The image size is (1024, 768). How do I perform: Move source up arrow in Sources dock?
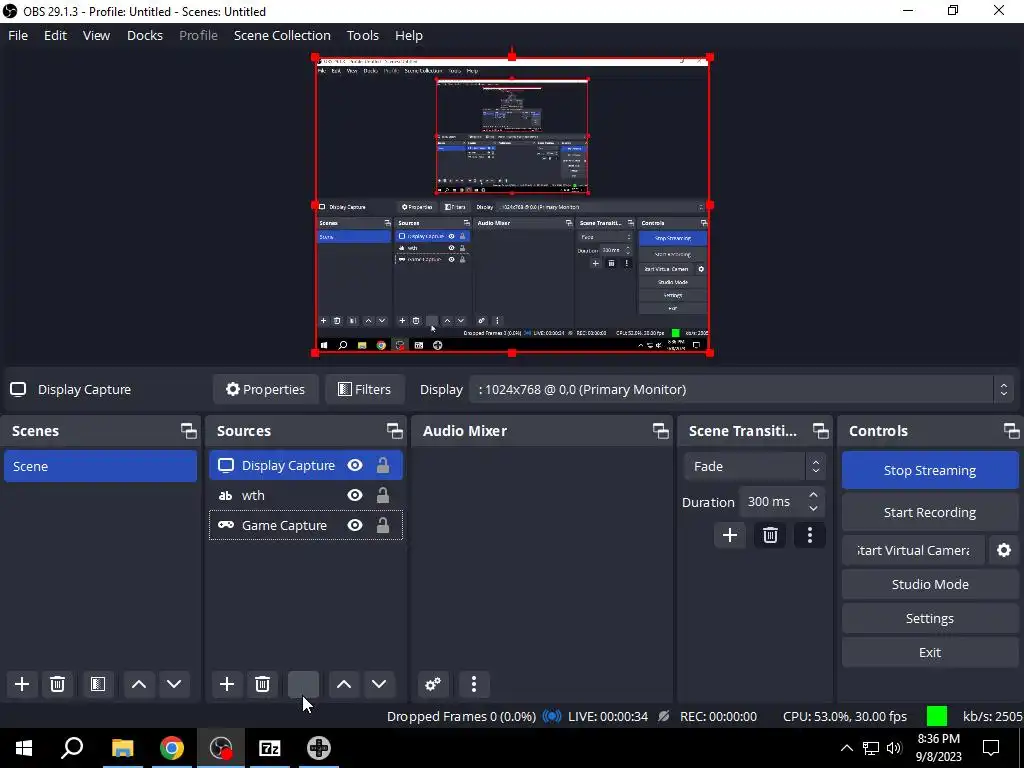344,684
